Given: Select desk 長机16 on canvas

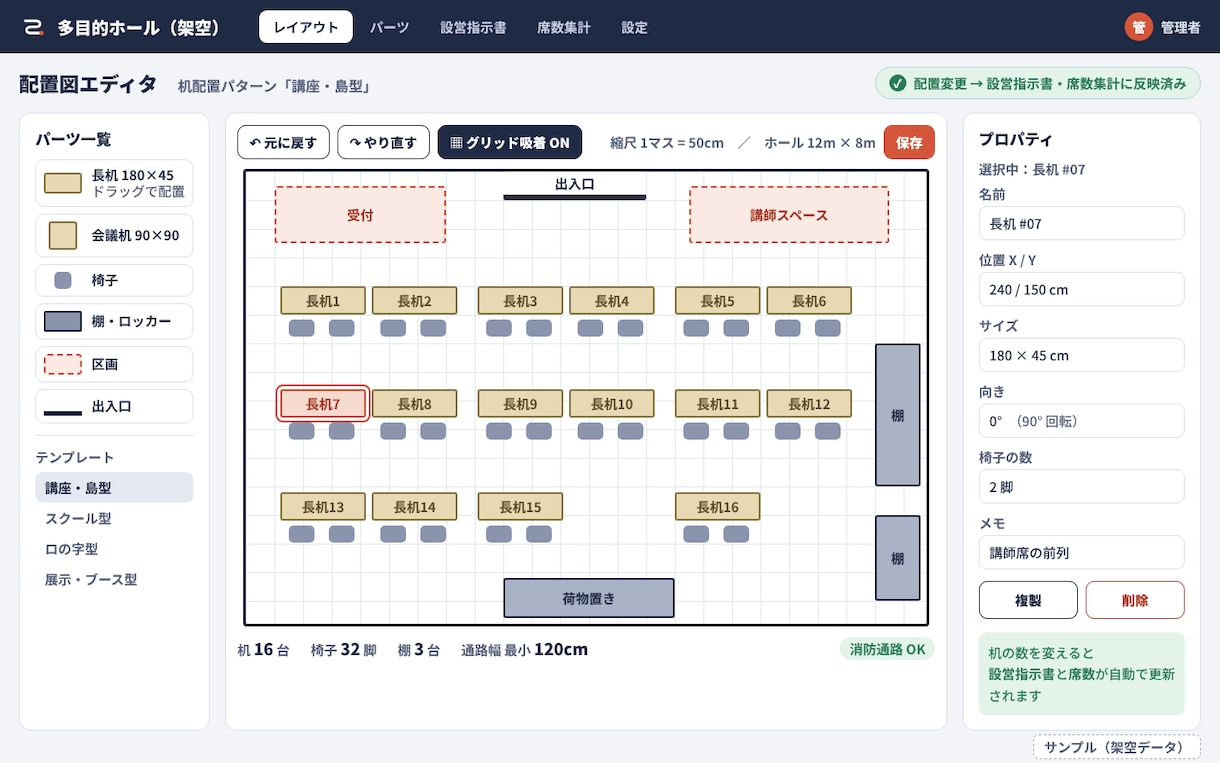Looking at the screenshot, I should click(x=718, y=507).
